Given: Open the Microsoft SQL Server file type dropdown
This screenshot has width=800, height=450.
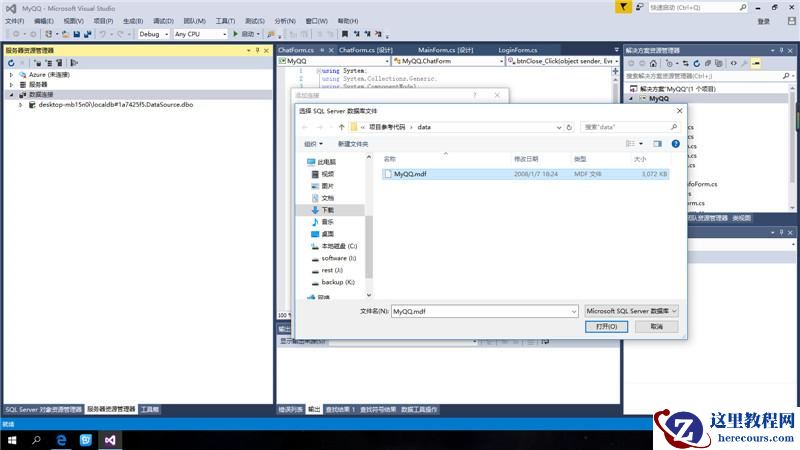Looking at the screenshot, I should click(x=632, y=311).
